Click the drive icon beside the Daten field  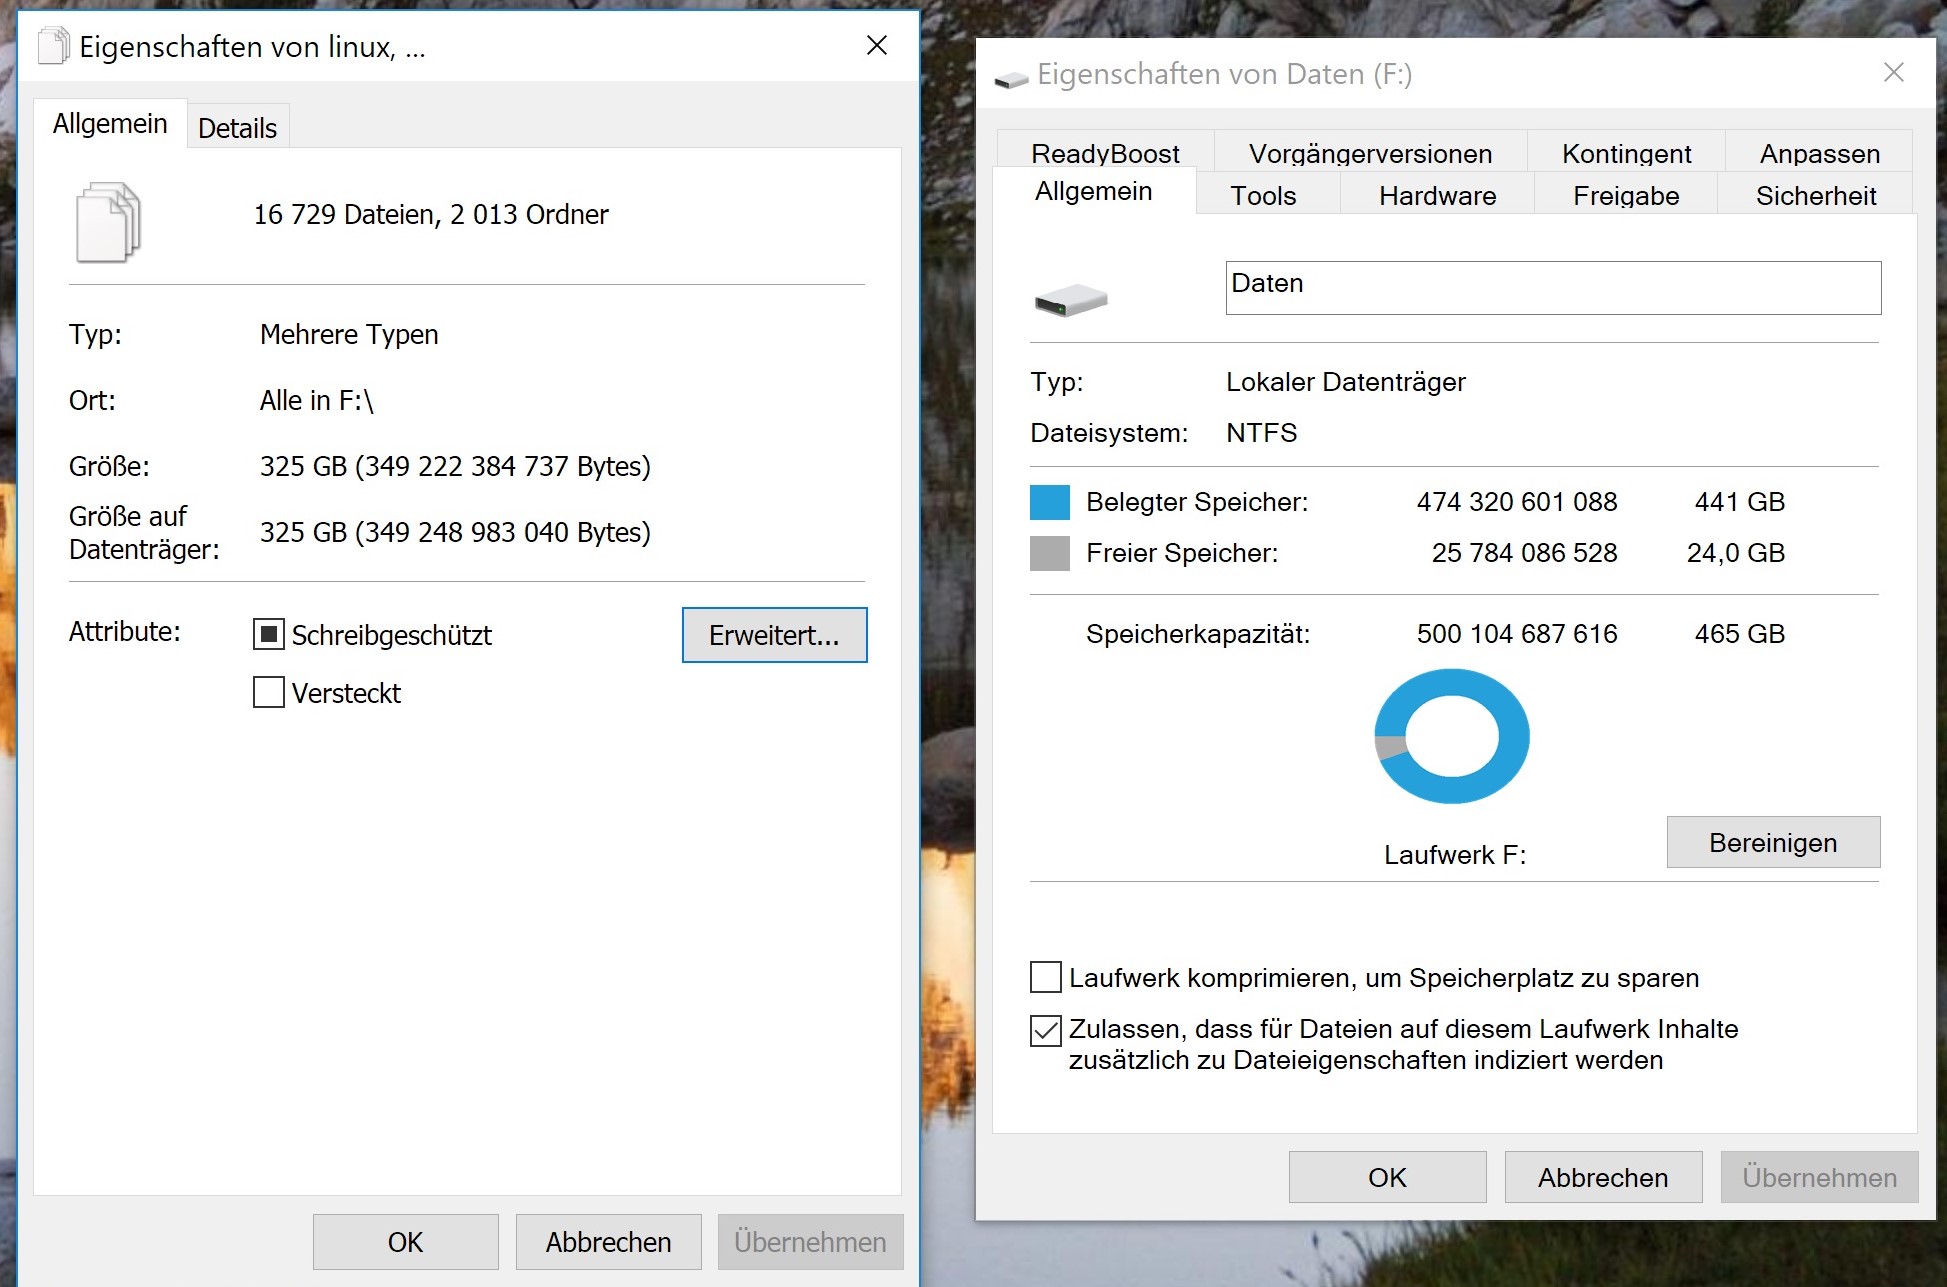[x=1070, y=300]
